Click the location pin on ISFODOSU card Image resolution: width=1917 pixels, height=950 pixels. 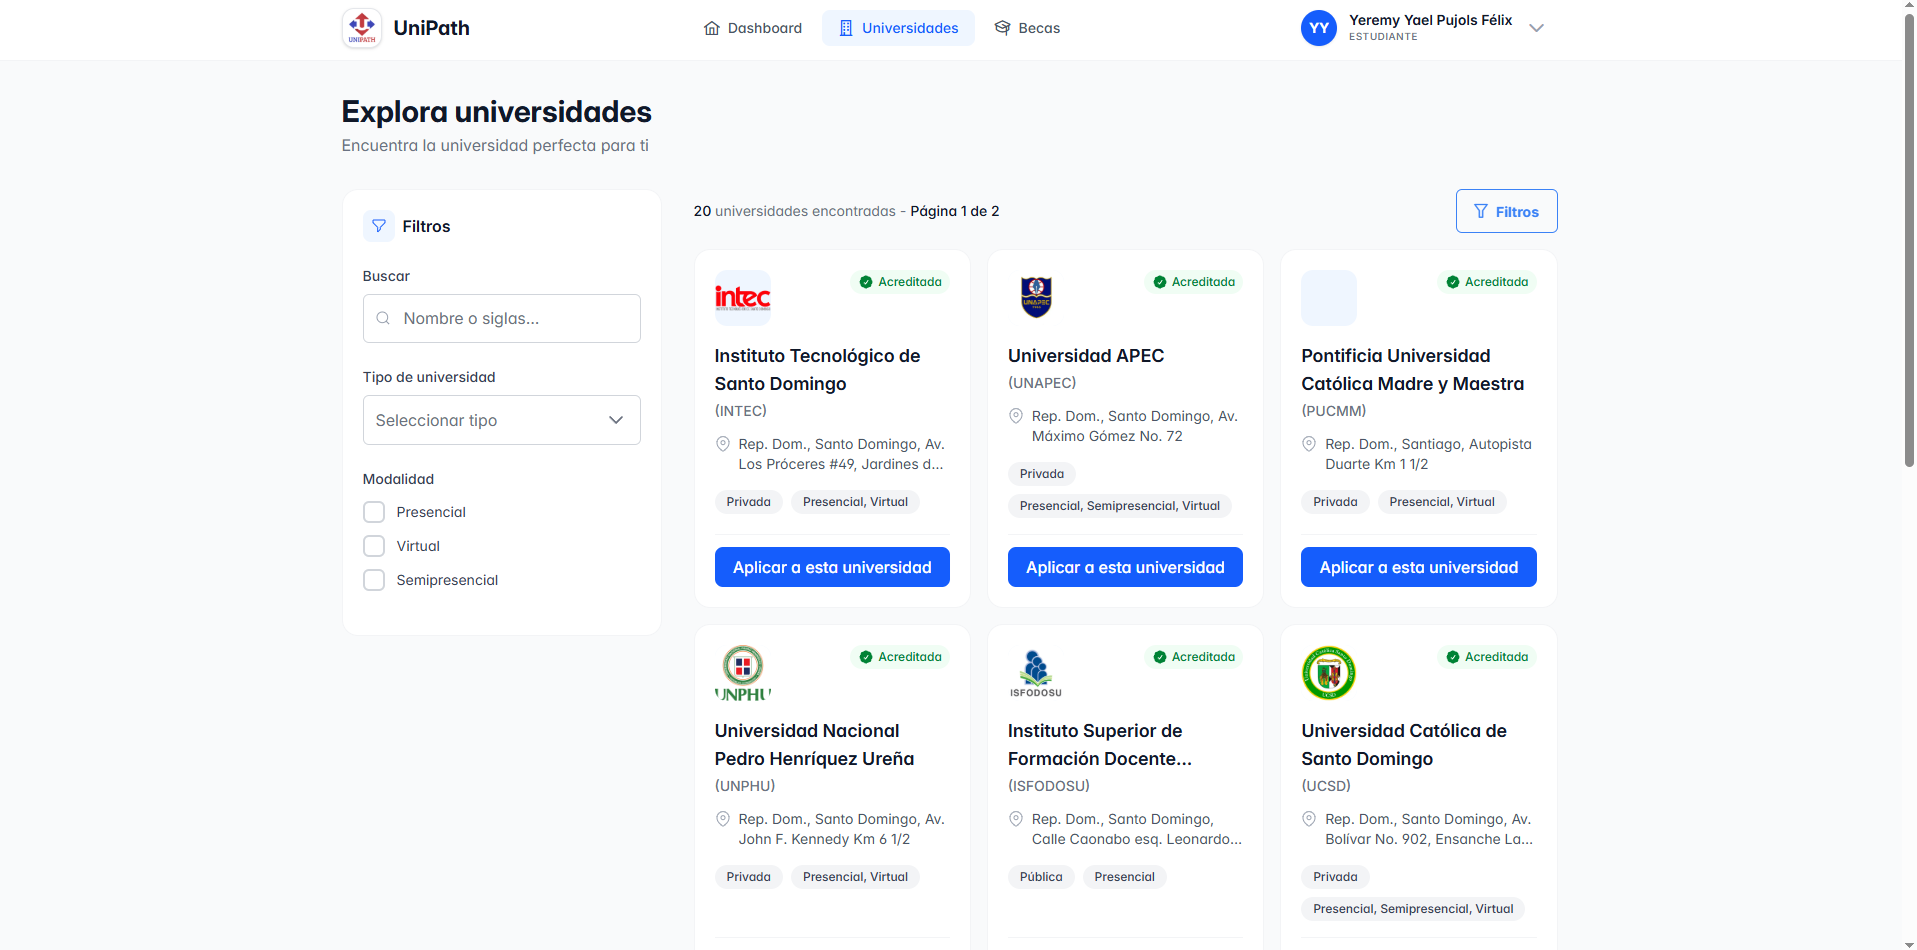(1016, 819)
